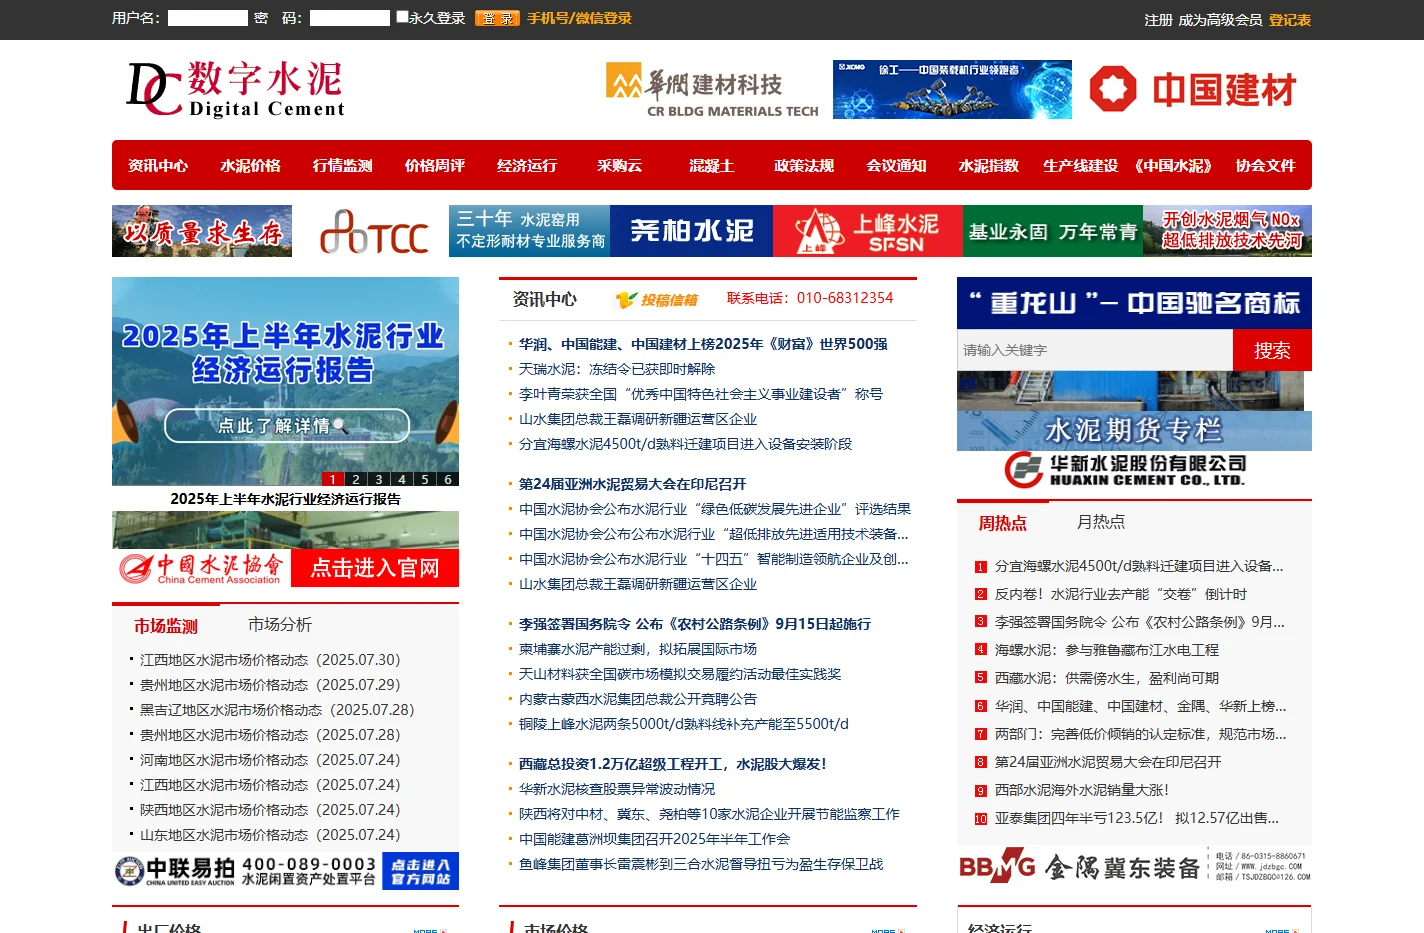The width and height of the screenshot is (1424, 933).
Task: Click the 中国水泥协会 logo
Action: 202,568
